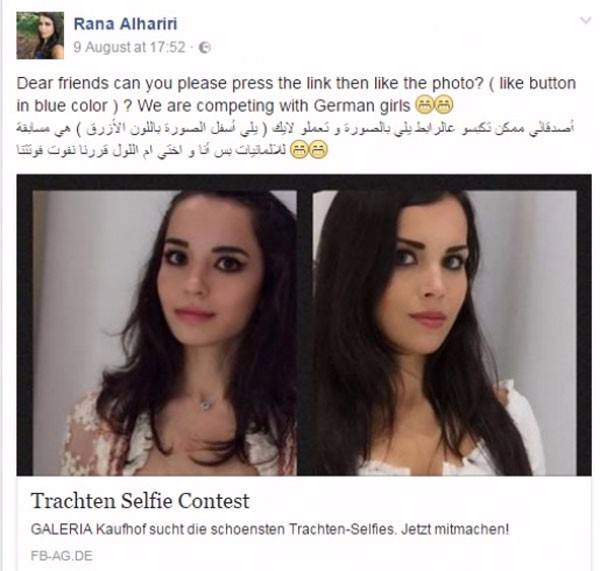
Task: Open the left selfie photo
Action: [x=165, y=333]
